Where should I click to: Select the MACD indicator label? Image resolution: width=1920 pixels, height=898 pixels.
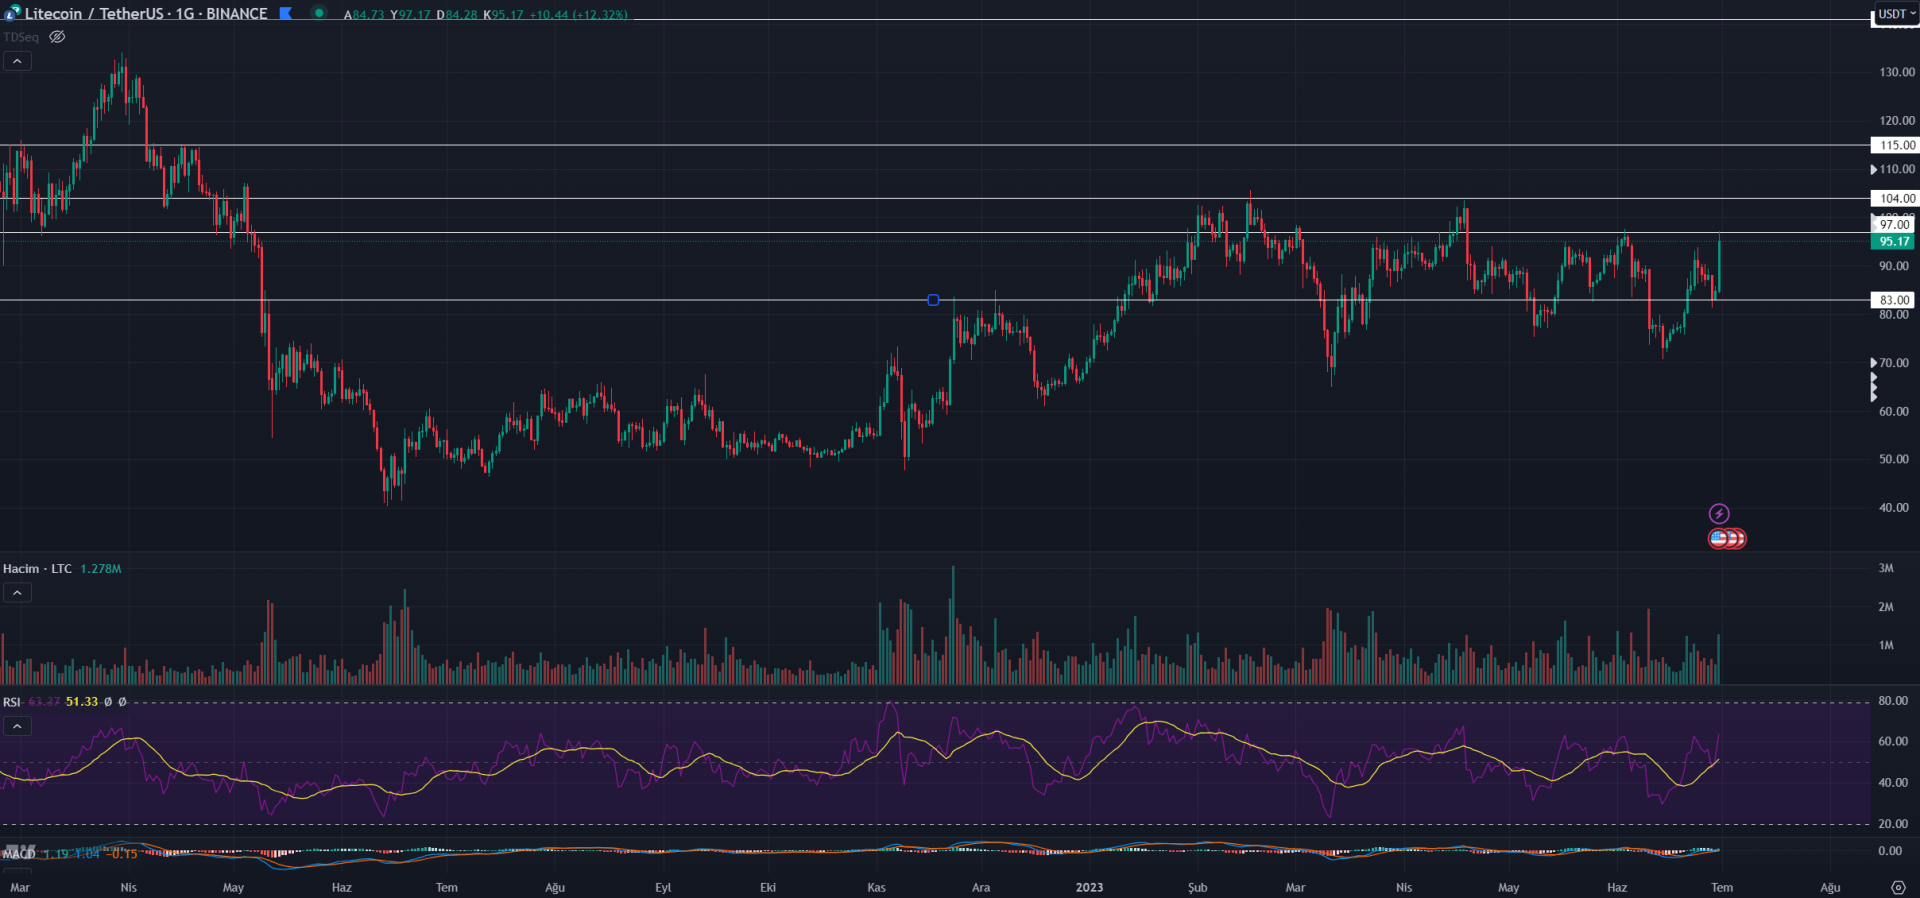pyautogui.click(x=20, y=855)
